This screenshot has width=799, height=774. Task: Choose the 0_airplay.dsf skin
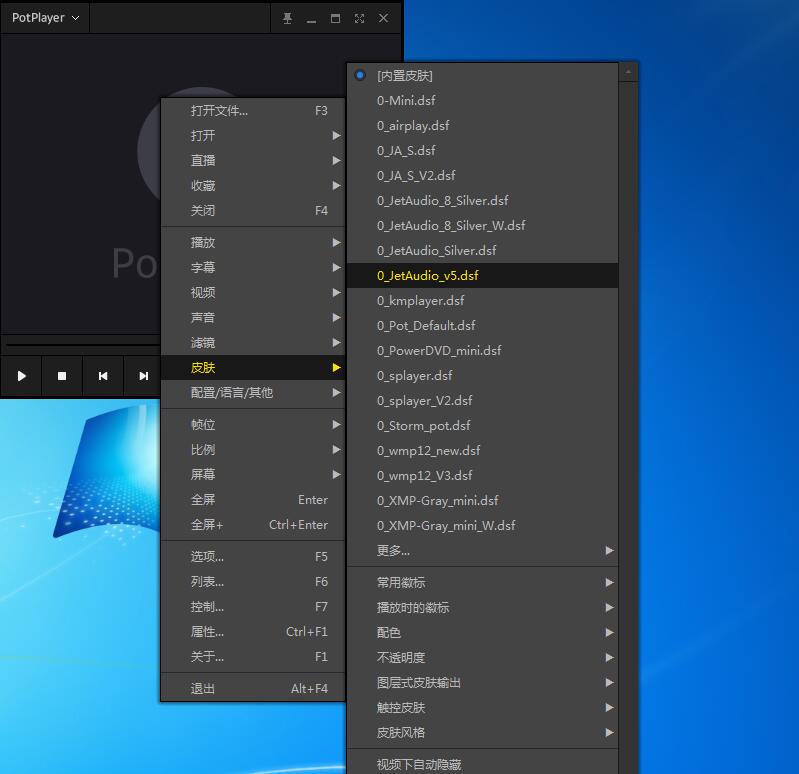[482, 125]
